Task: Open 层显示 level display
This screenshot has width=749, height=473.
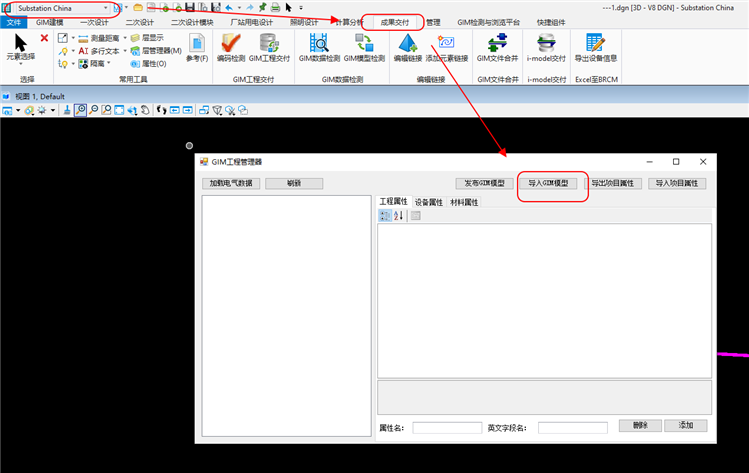Action: coord(147,38)
